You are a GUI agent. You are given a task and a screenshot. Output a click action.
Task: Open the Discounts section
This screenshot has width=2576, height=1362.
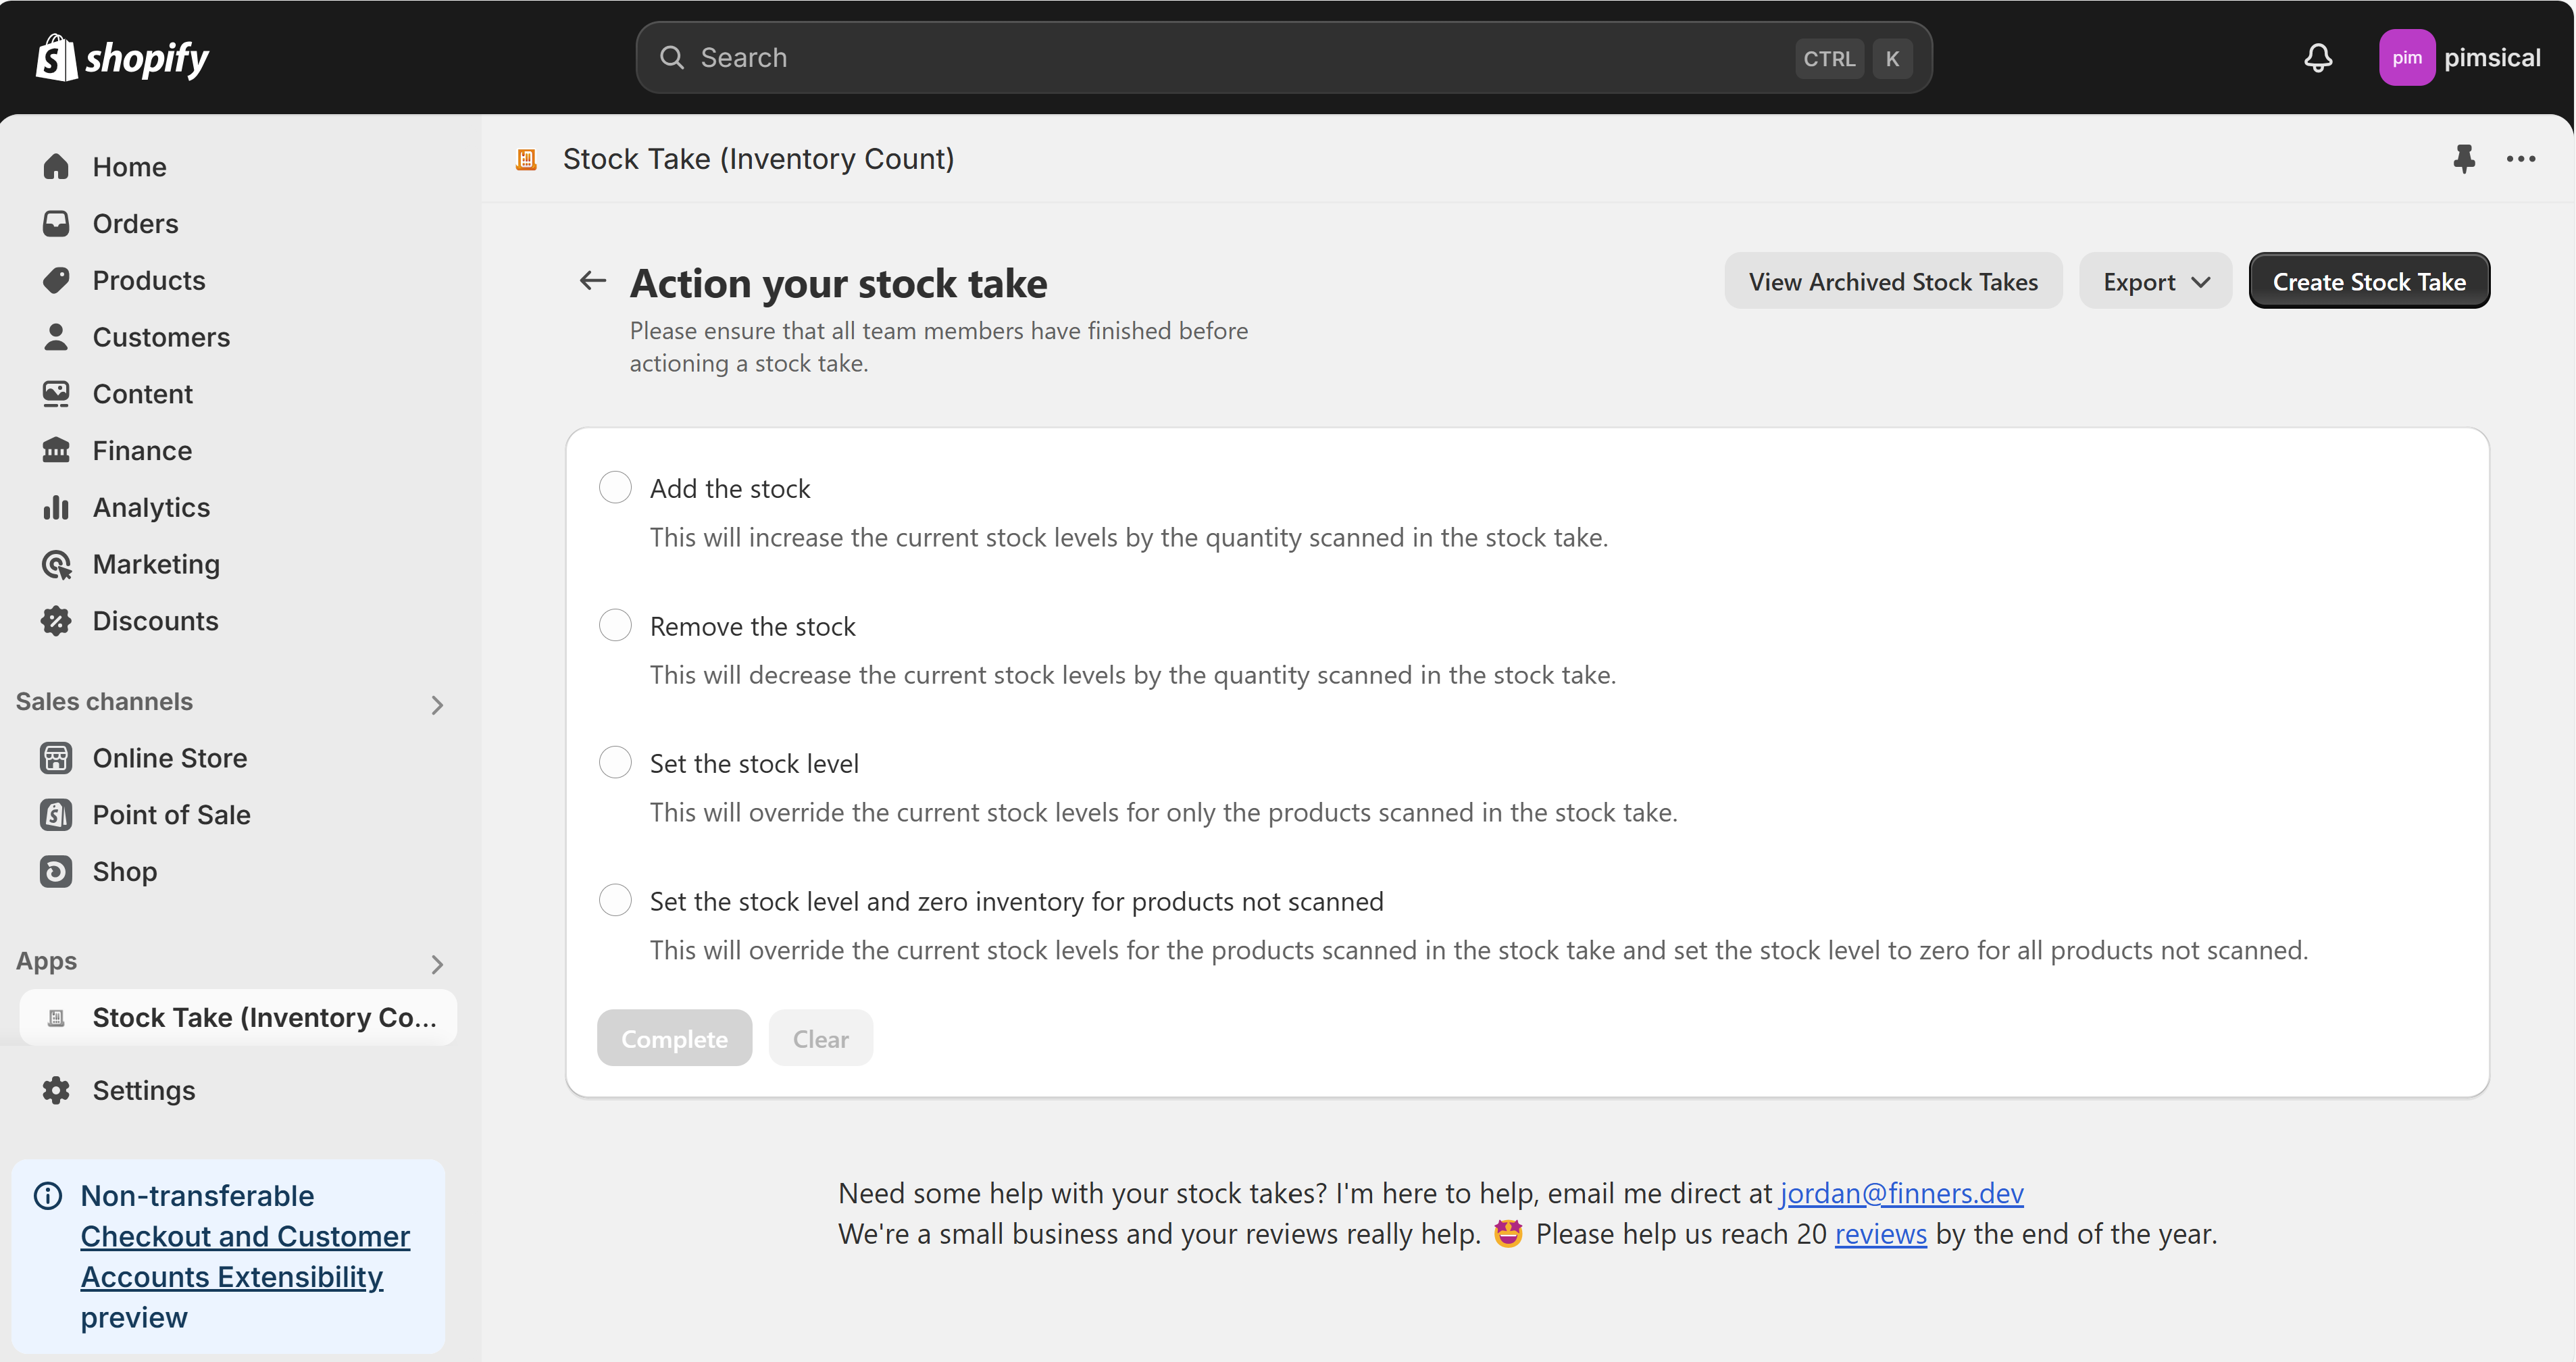point(155,620)
